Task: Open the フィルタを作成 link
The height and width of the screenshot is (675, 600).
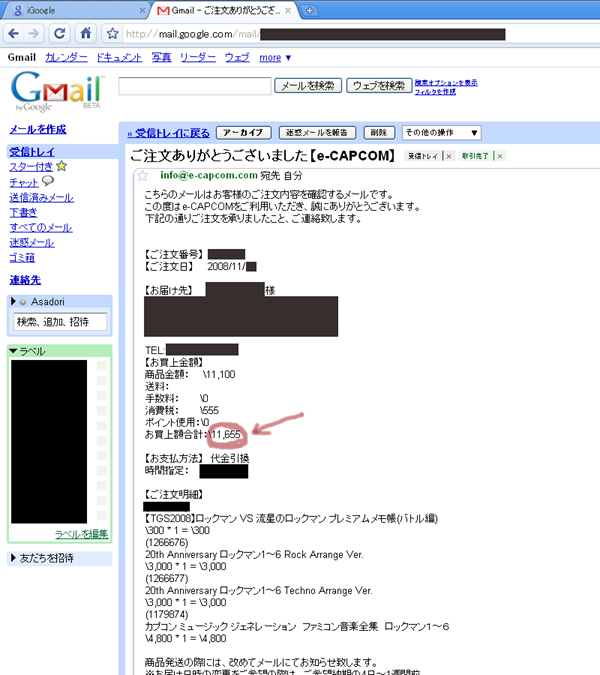Action: [x=435, y=91]
